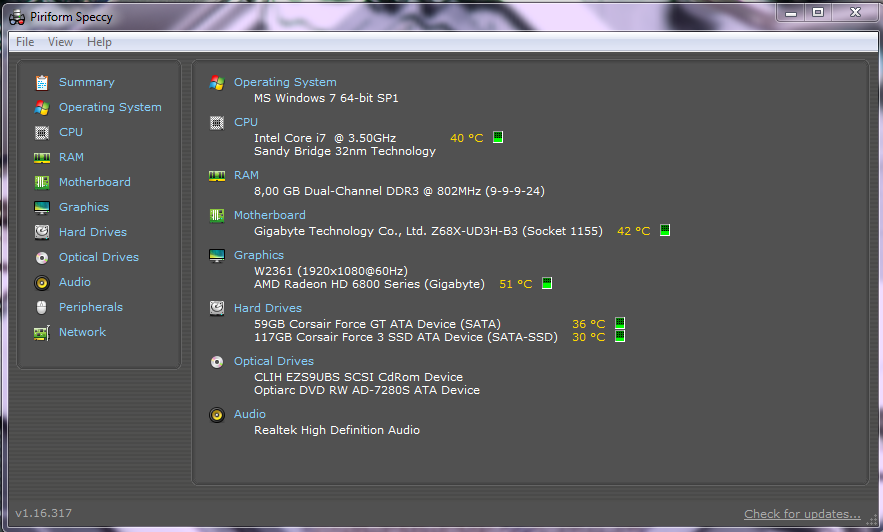Click the Optical Drives disc icon in sidebar
The height and width of the screenshot is (532, 883).
tap(42, 257)
